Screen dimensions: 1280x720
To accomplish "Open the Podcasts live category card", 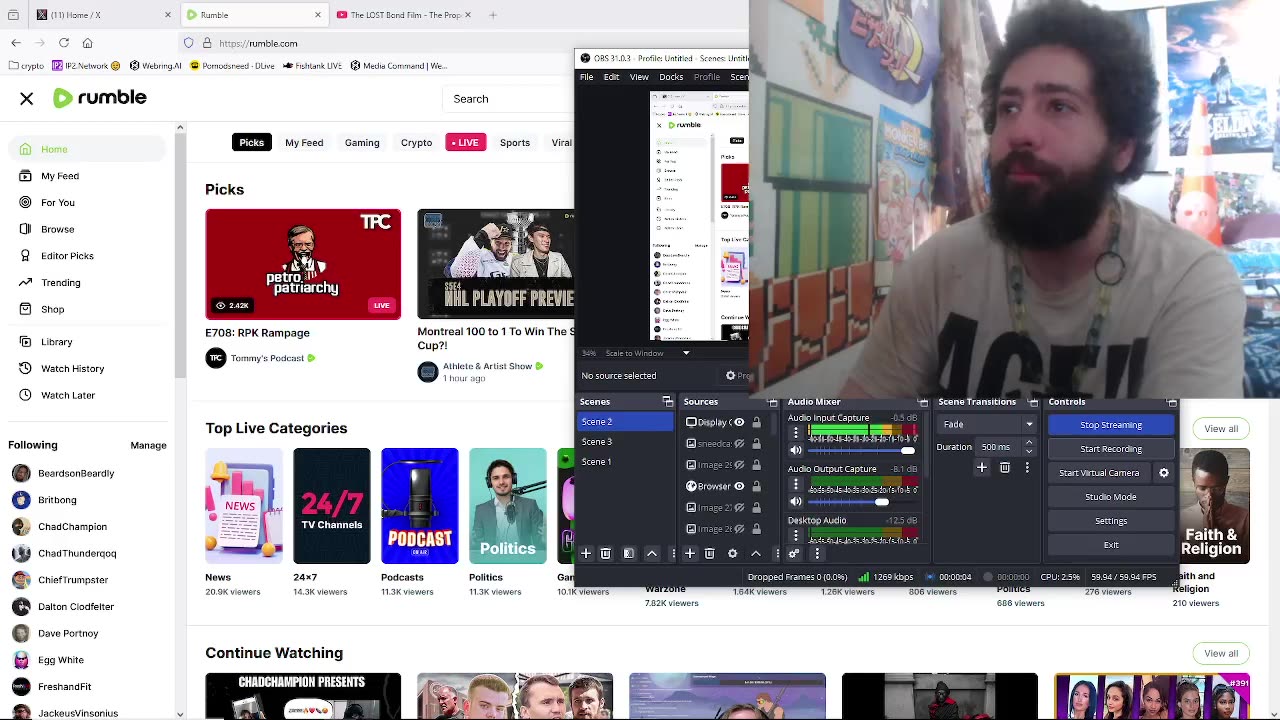I will click(x=420, y=506).
